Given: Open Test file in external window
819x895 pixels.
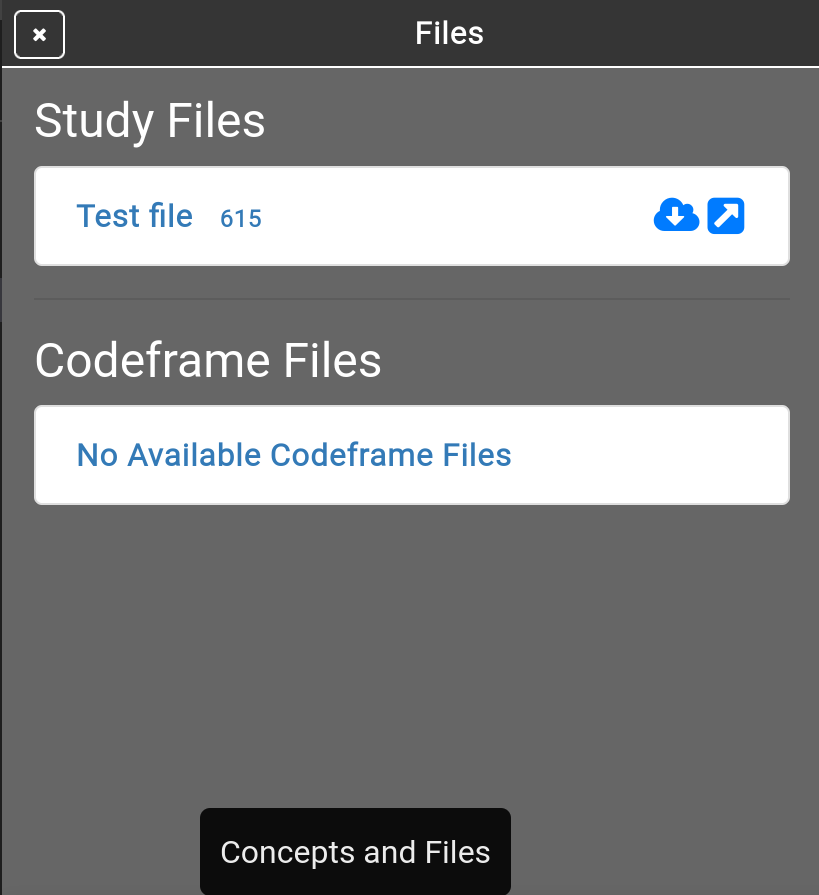Looking at the screenshot, I should point(726,215).
